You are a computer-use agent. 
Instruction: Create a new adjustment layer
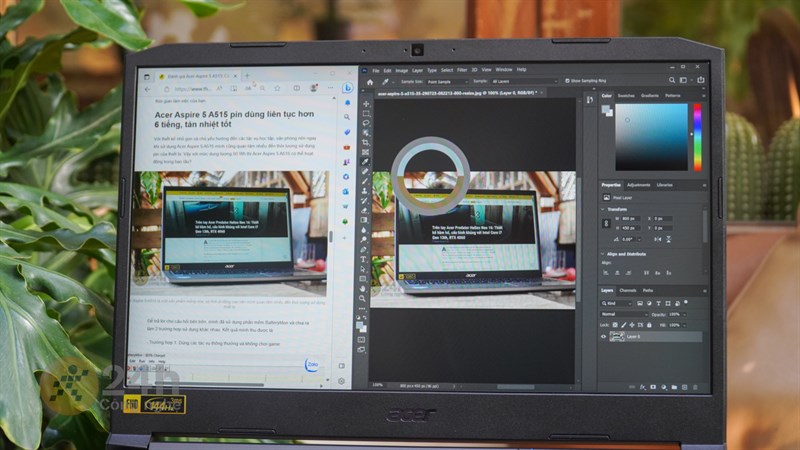664,387
